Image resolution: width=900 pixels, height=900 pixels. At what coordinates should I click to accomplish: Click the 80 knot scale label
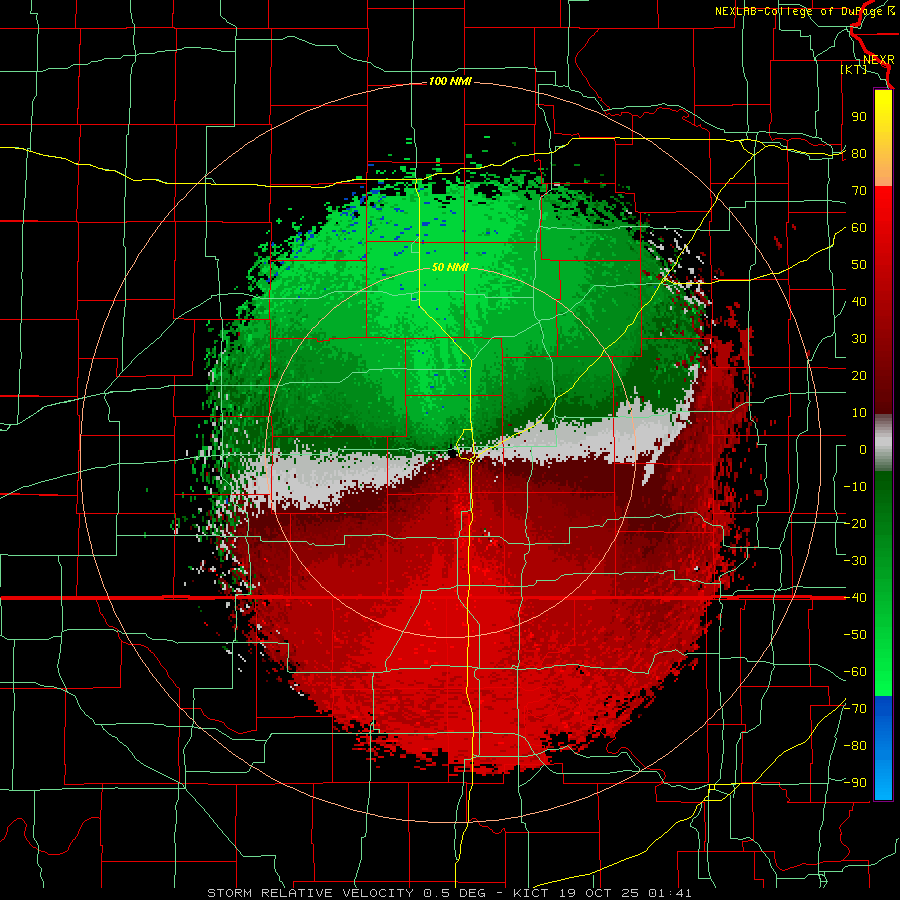click(x=859, y=154)
